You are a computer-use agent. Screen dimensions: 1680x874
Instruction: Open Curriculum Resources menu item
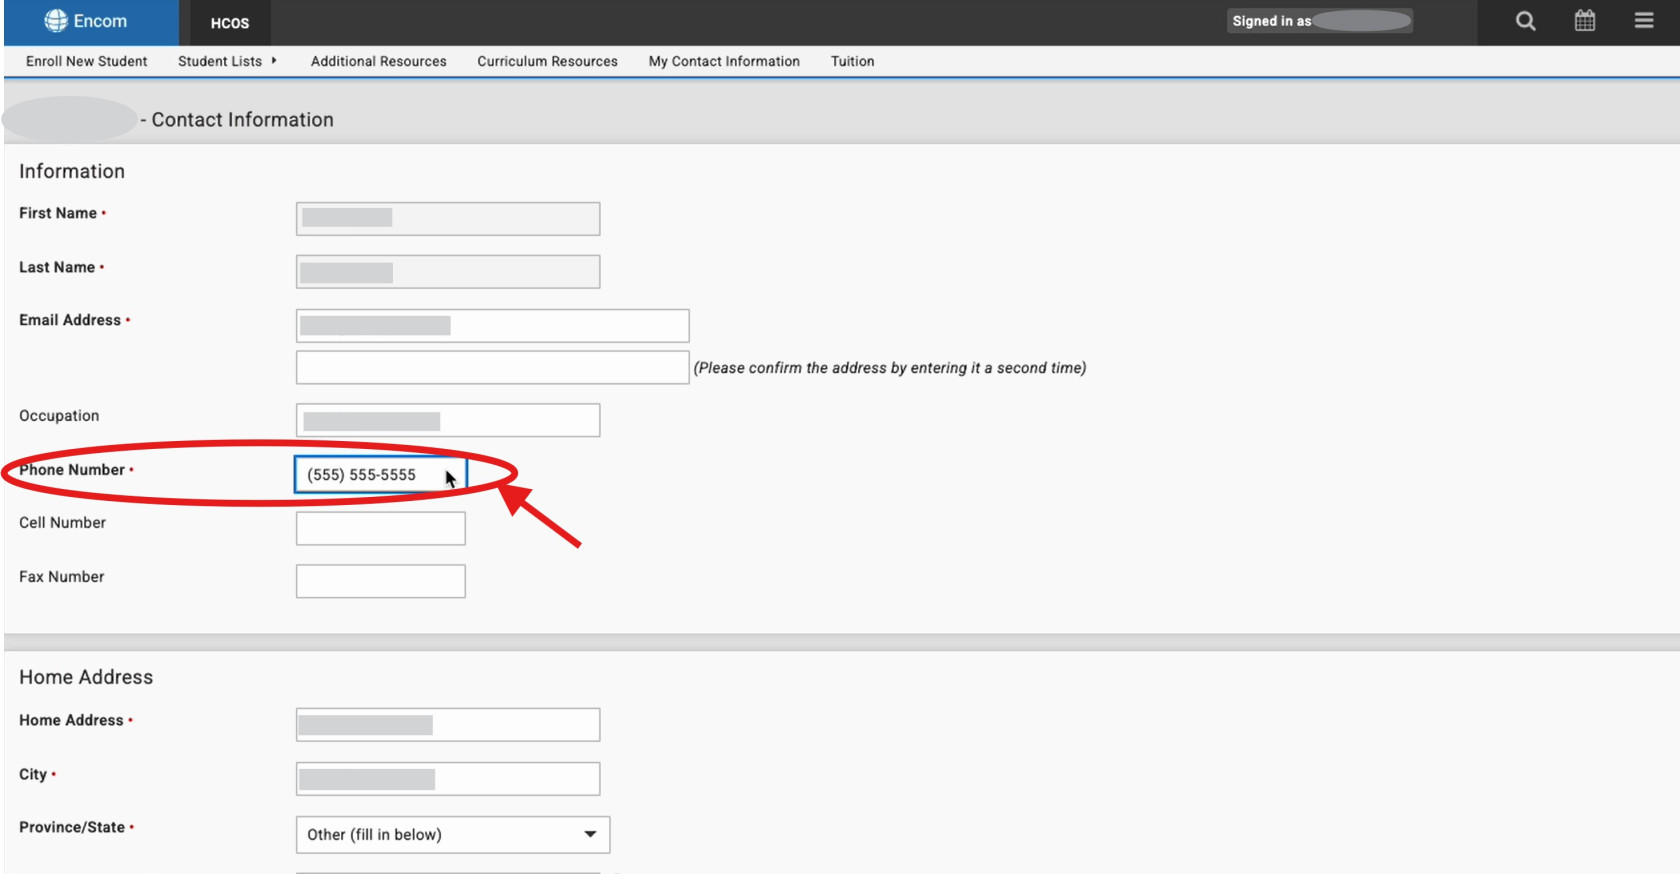(x=547, y=61)
